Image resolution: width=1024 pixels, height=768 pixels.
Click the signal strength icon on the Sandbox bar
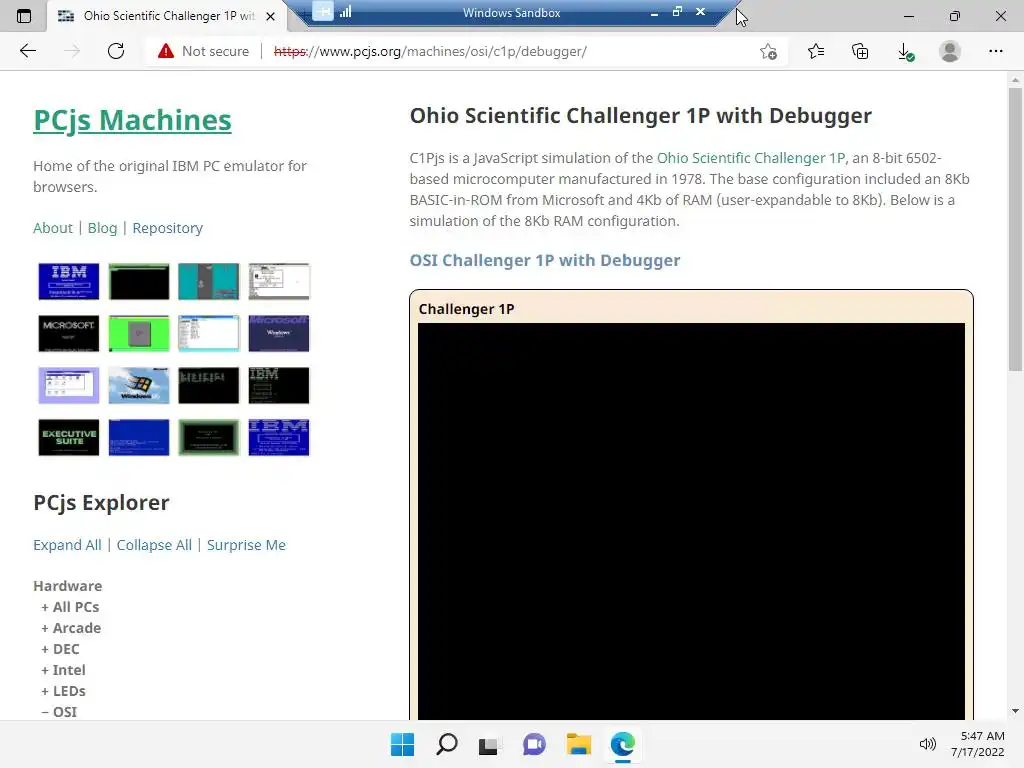point(345,12)
